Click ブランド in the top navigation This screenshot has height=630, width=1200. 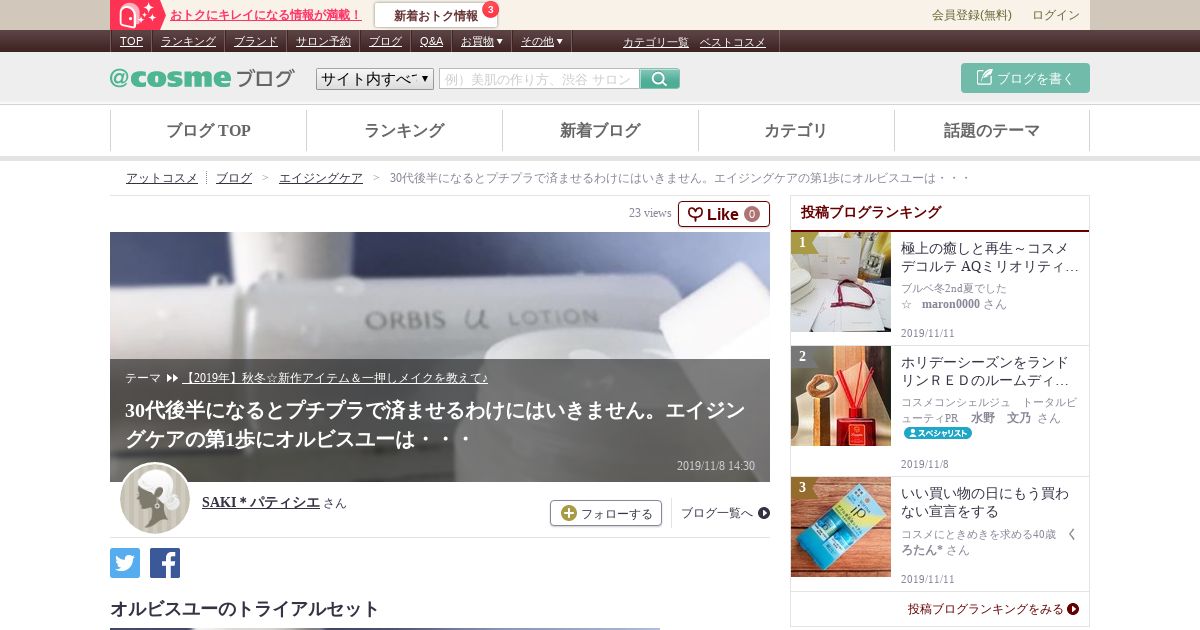tap(256, 41)
